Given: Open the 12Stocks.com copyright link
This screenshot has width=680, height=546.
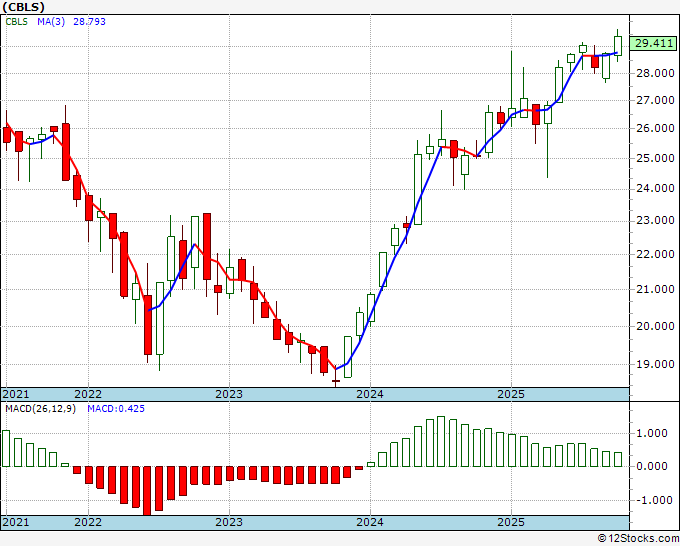Looking at the screenshot, I should coord(638,539).
